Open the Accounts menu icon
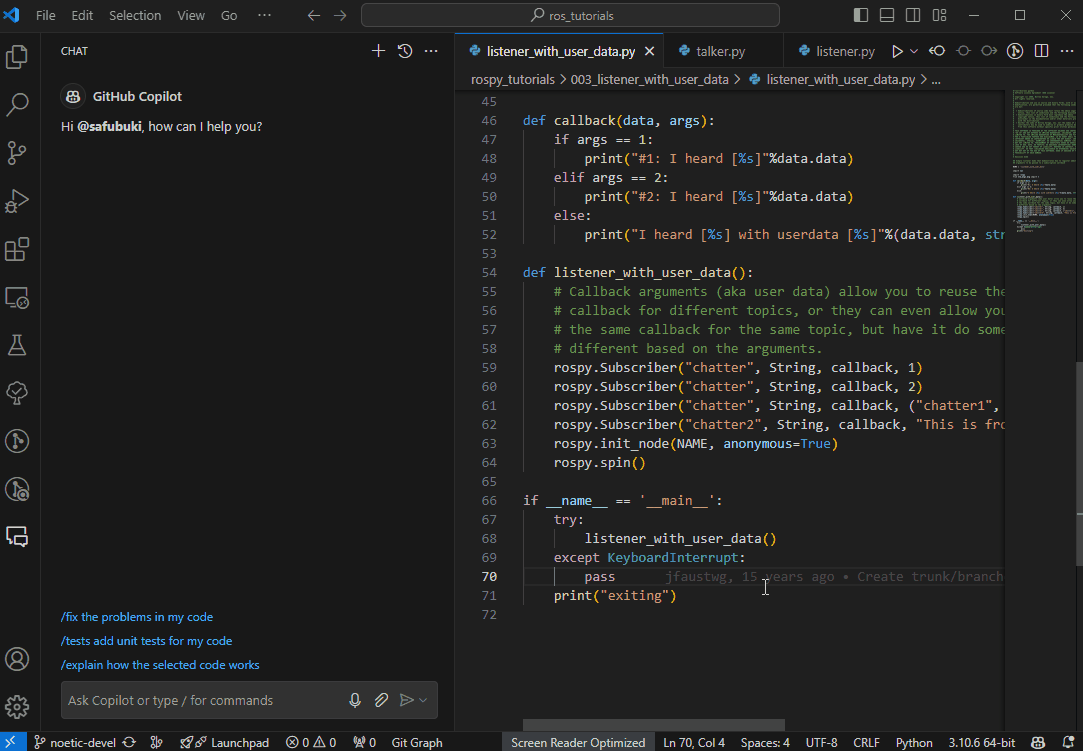This screenshot has height=751, width=1083. point(17,659)
